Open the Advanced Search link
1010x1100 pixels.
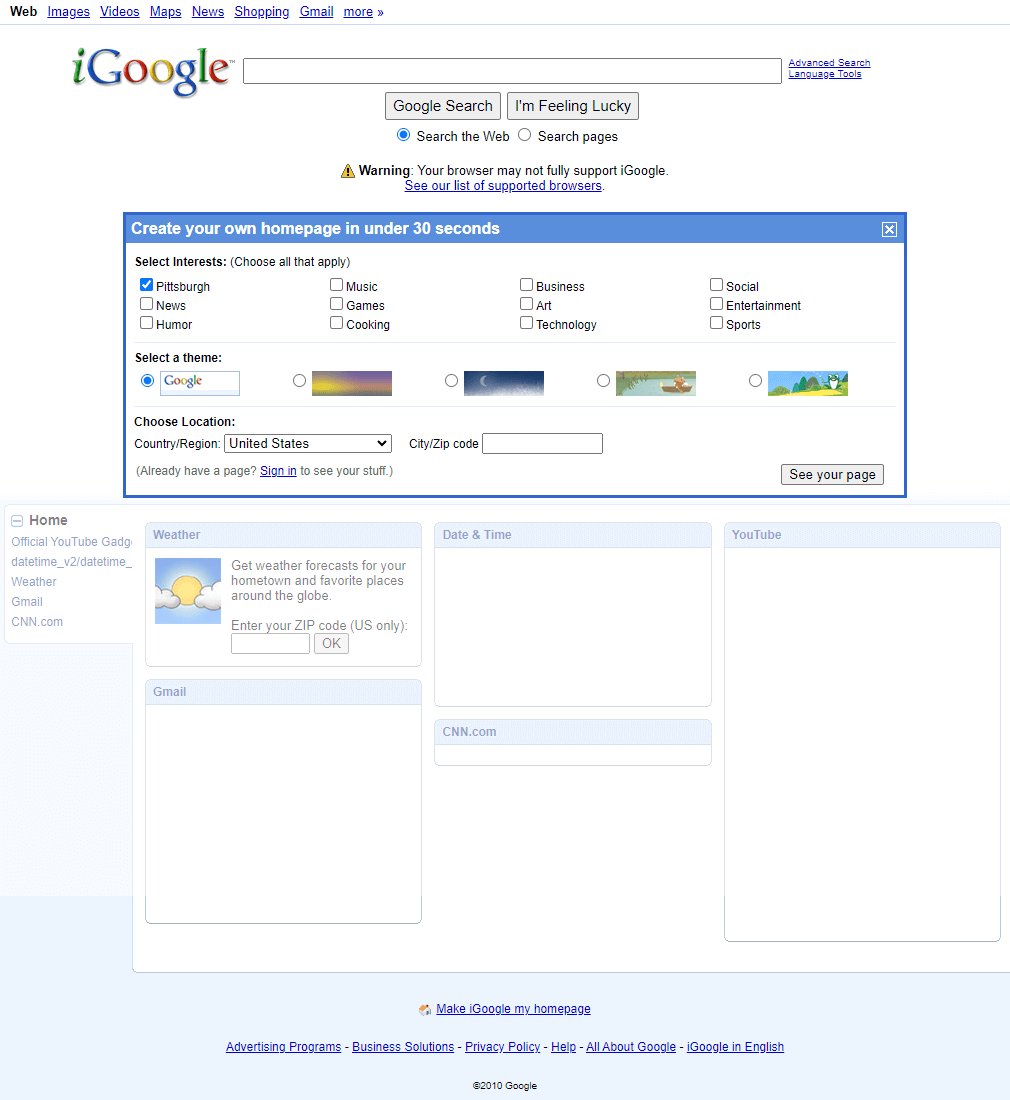click(x=829, y=62)
